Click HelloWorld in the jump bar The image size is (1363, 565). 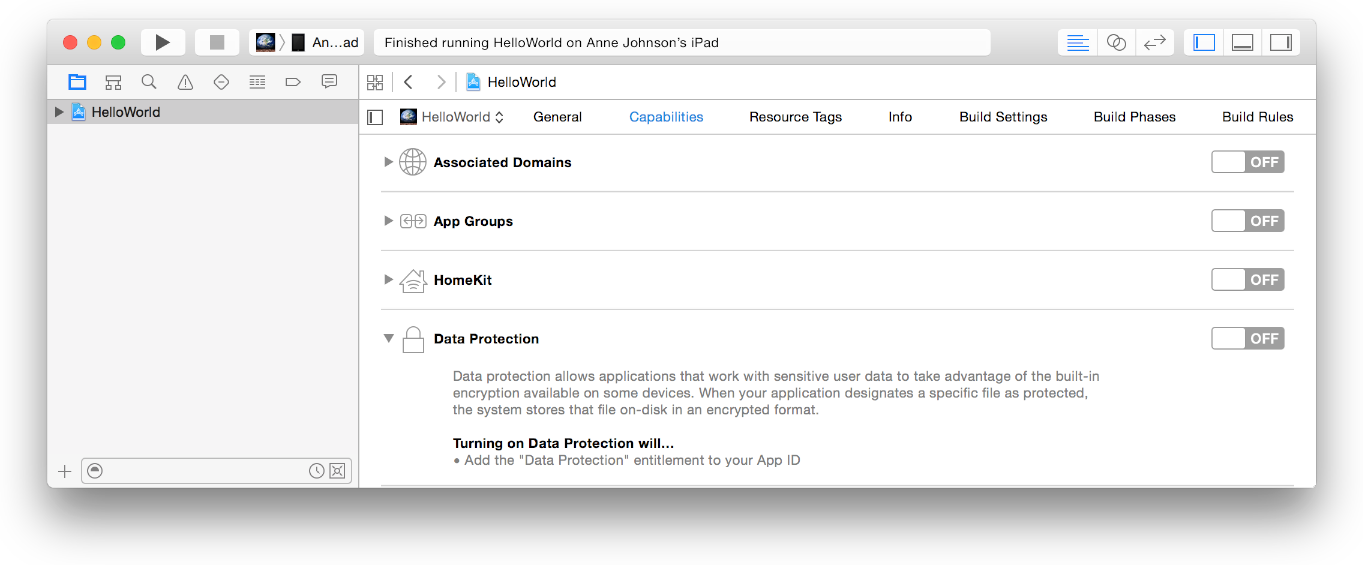point(511,82)
